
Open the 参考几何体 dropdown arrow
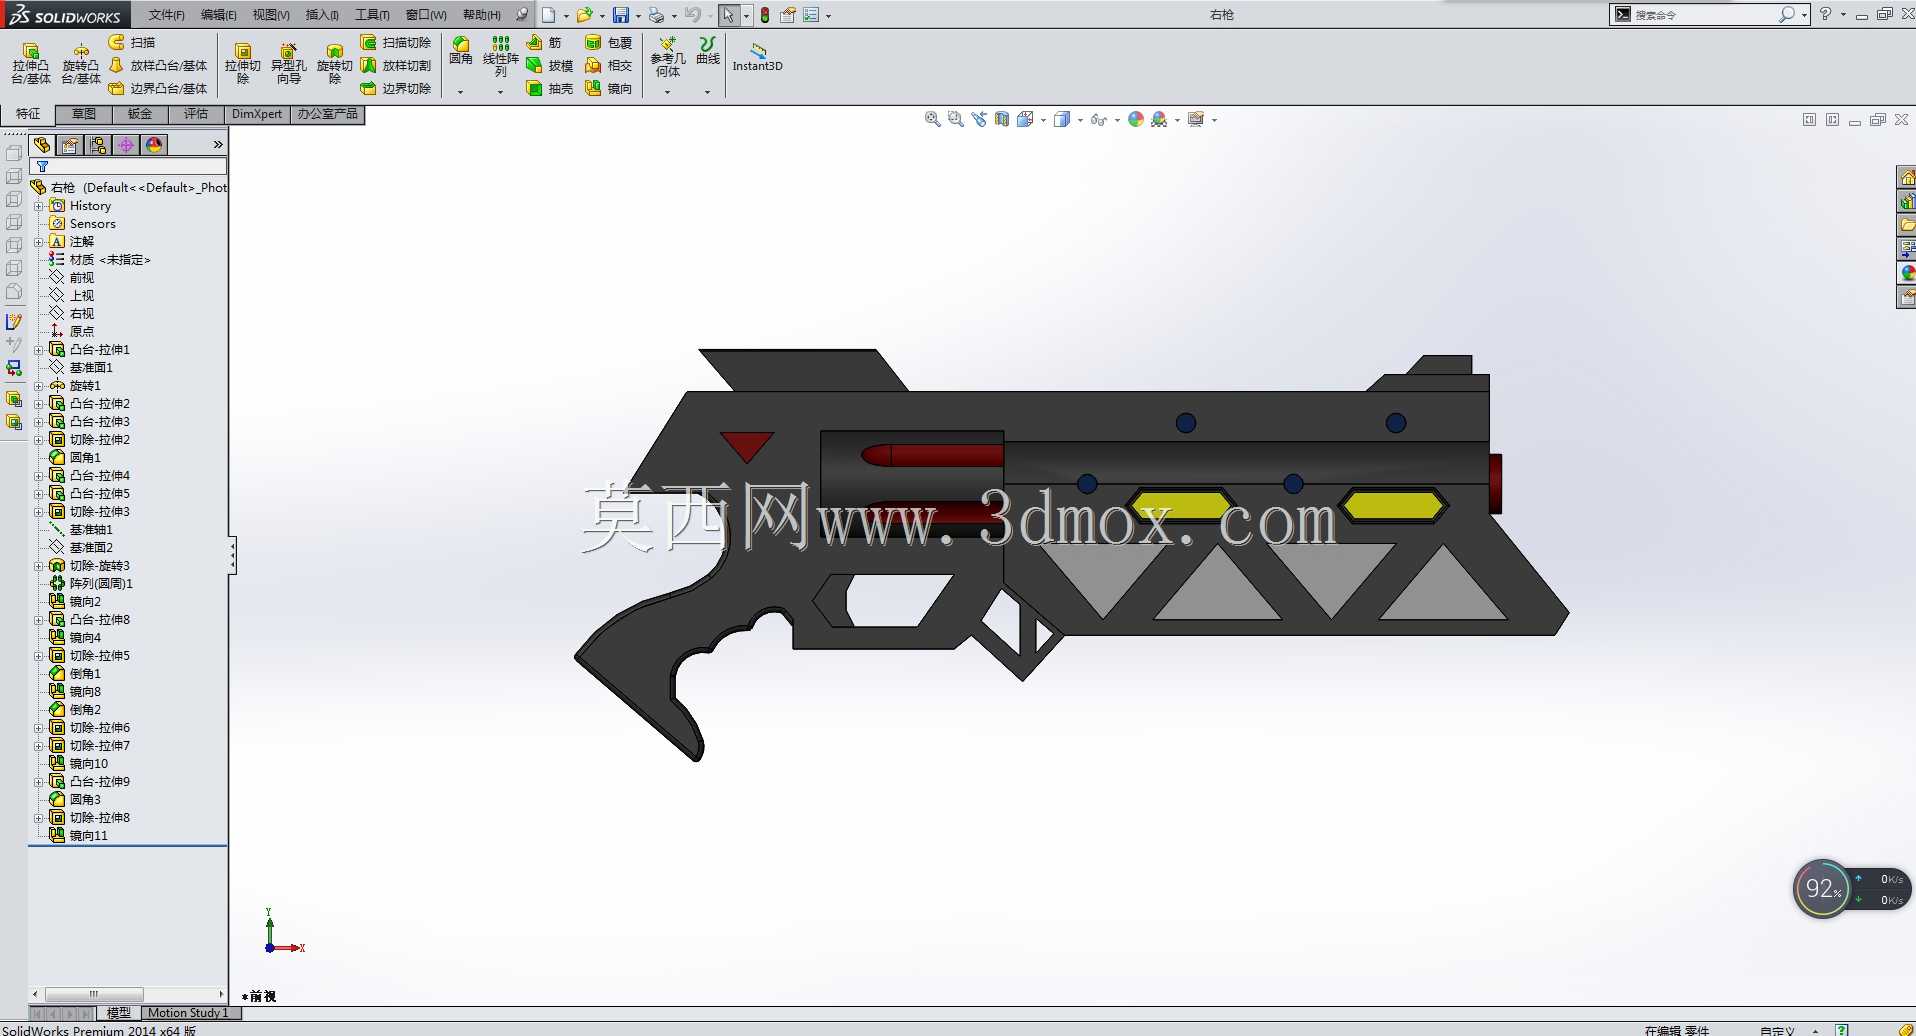(668, 92)
